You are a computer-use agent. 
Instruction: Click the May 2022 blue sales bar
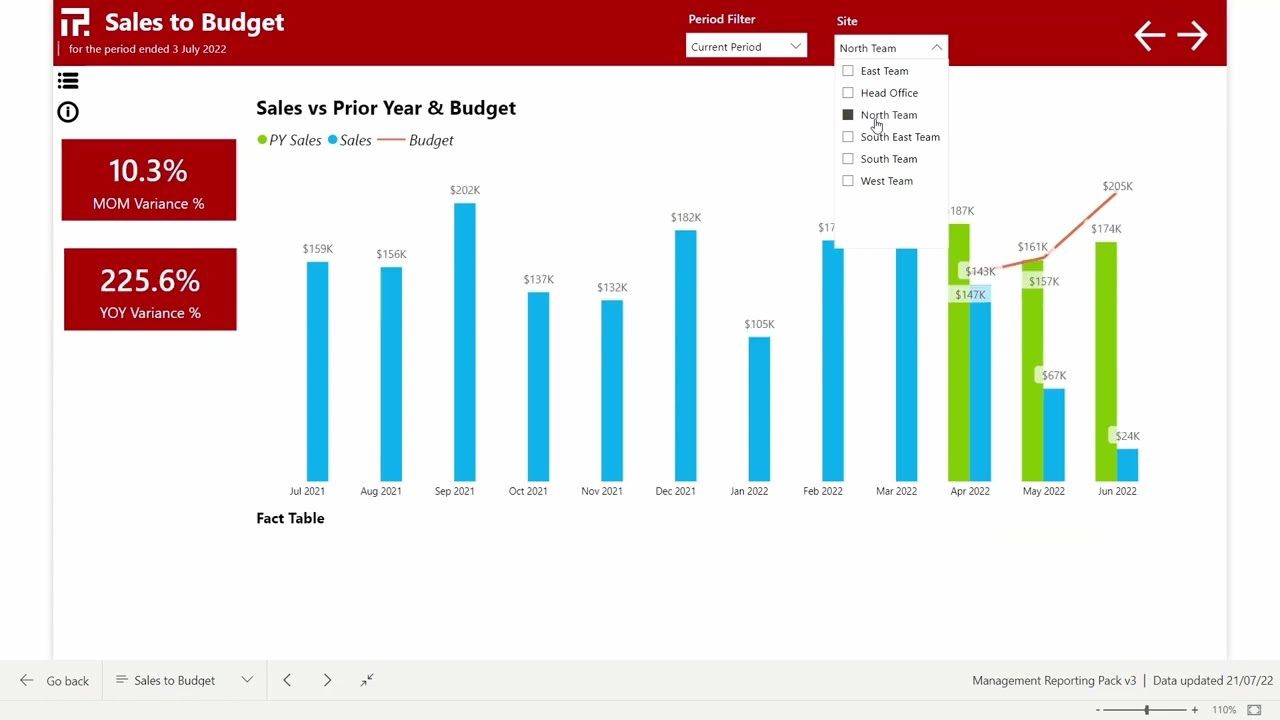[1054, 435]
